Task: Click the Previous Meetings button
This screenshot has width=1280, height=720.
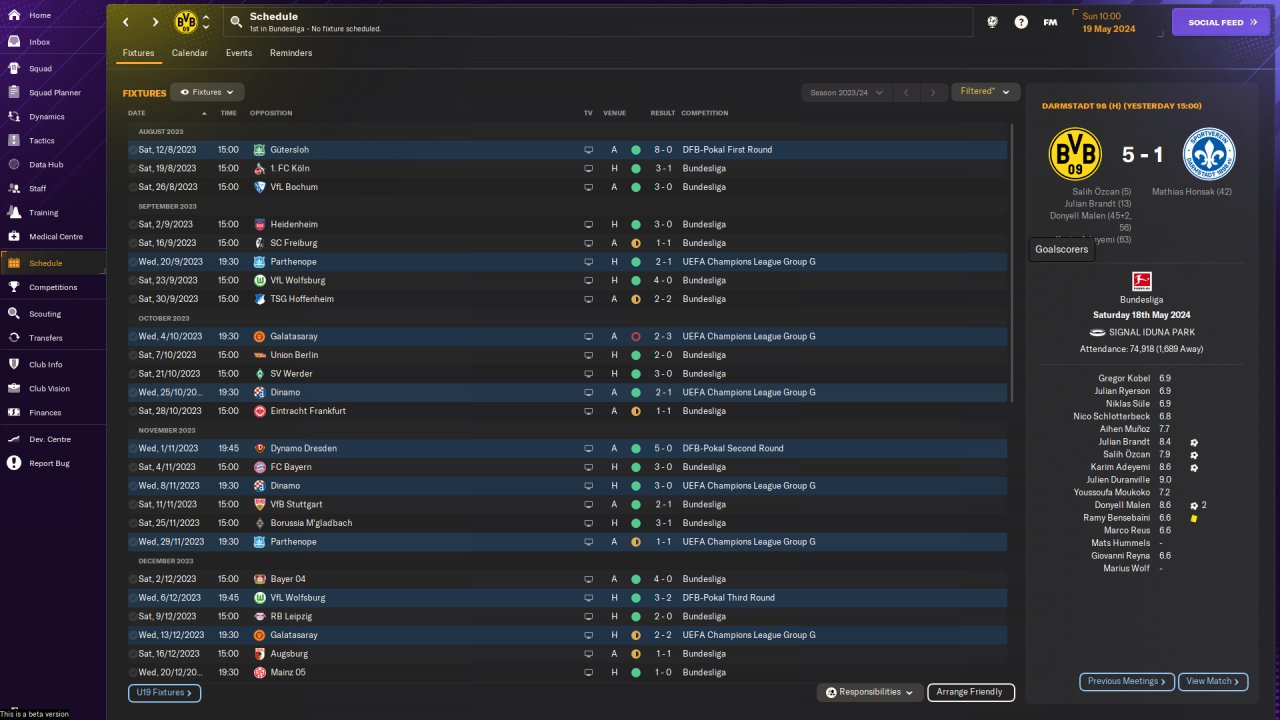Action: (x=1127, y=682)
